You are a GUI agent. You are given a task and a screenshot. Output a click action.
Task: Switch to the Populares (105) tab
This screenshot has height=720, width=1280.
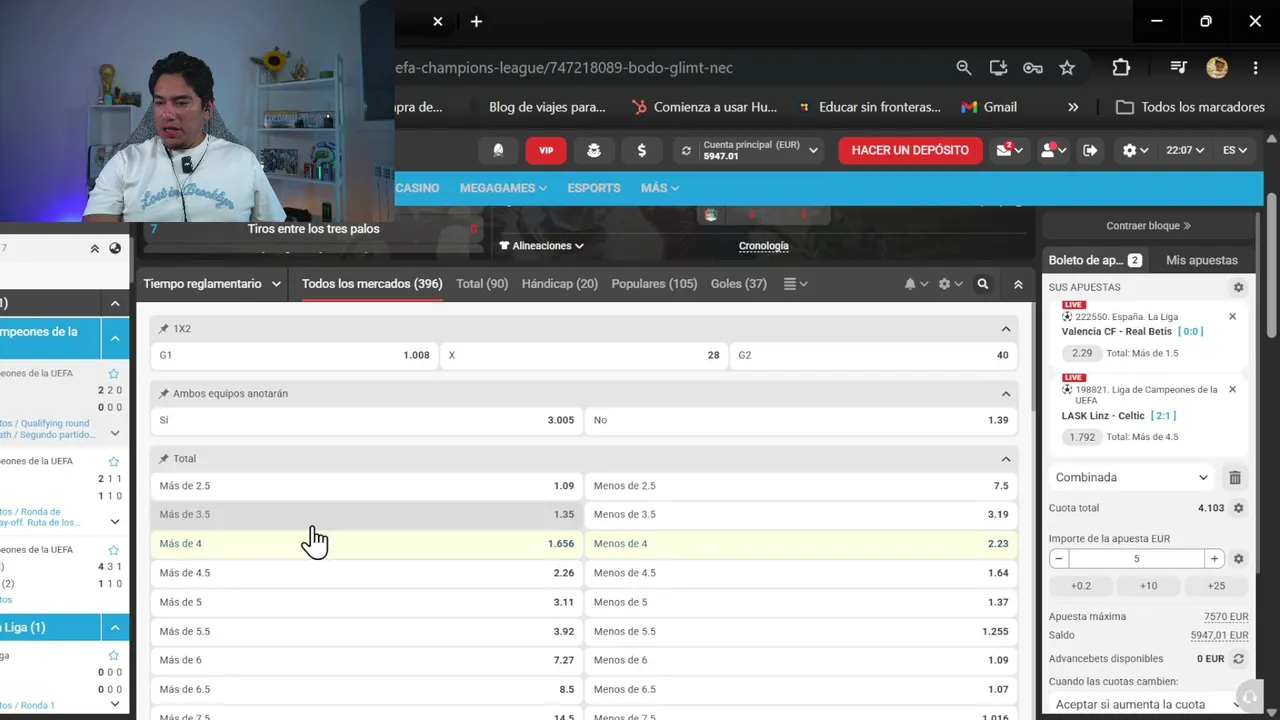click(654, 284)
